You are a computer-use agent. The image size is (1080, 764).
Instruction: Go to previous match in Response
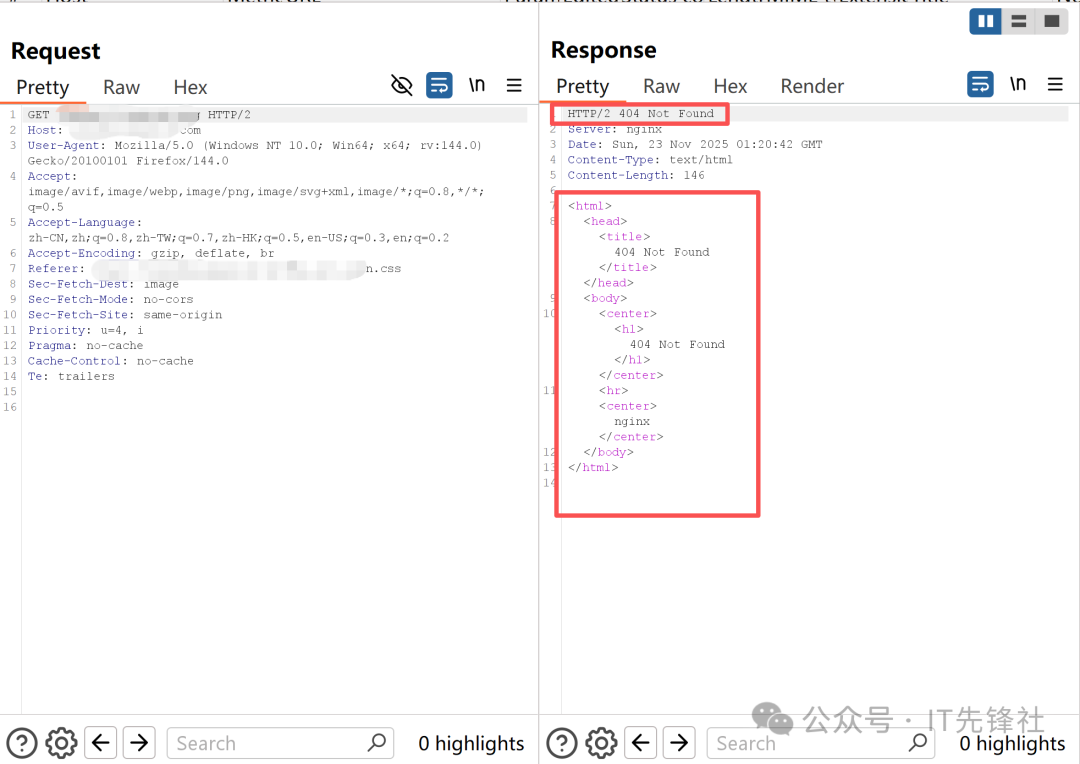click(x=641, y=743)
